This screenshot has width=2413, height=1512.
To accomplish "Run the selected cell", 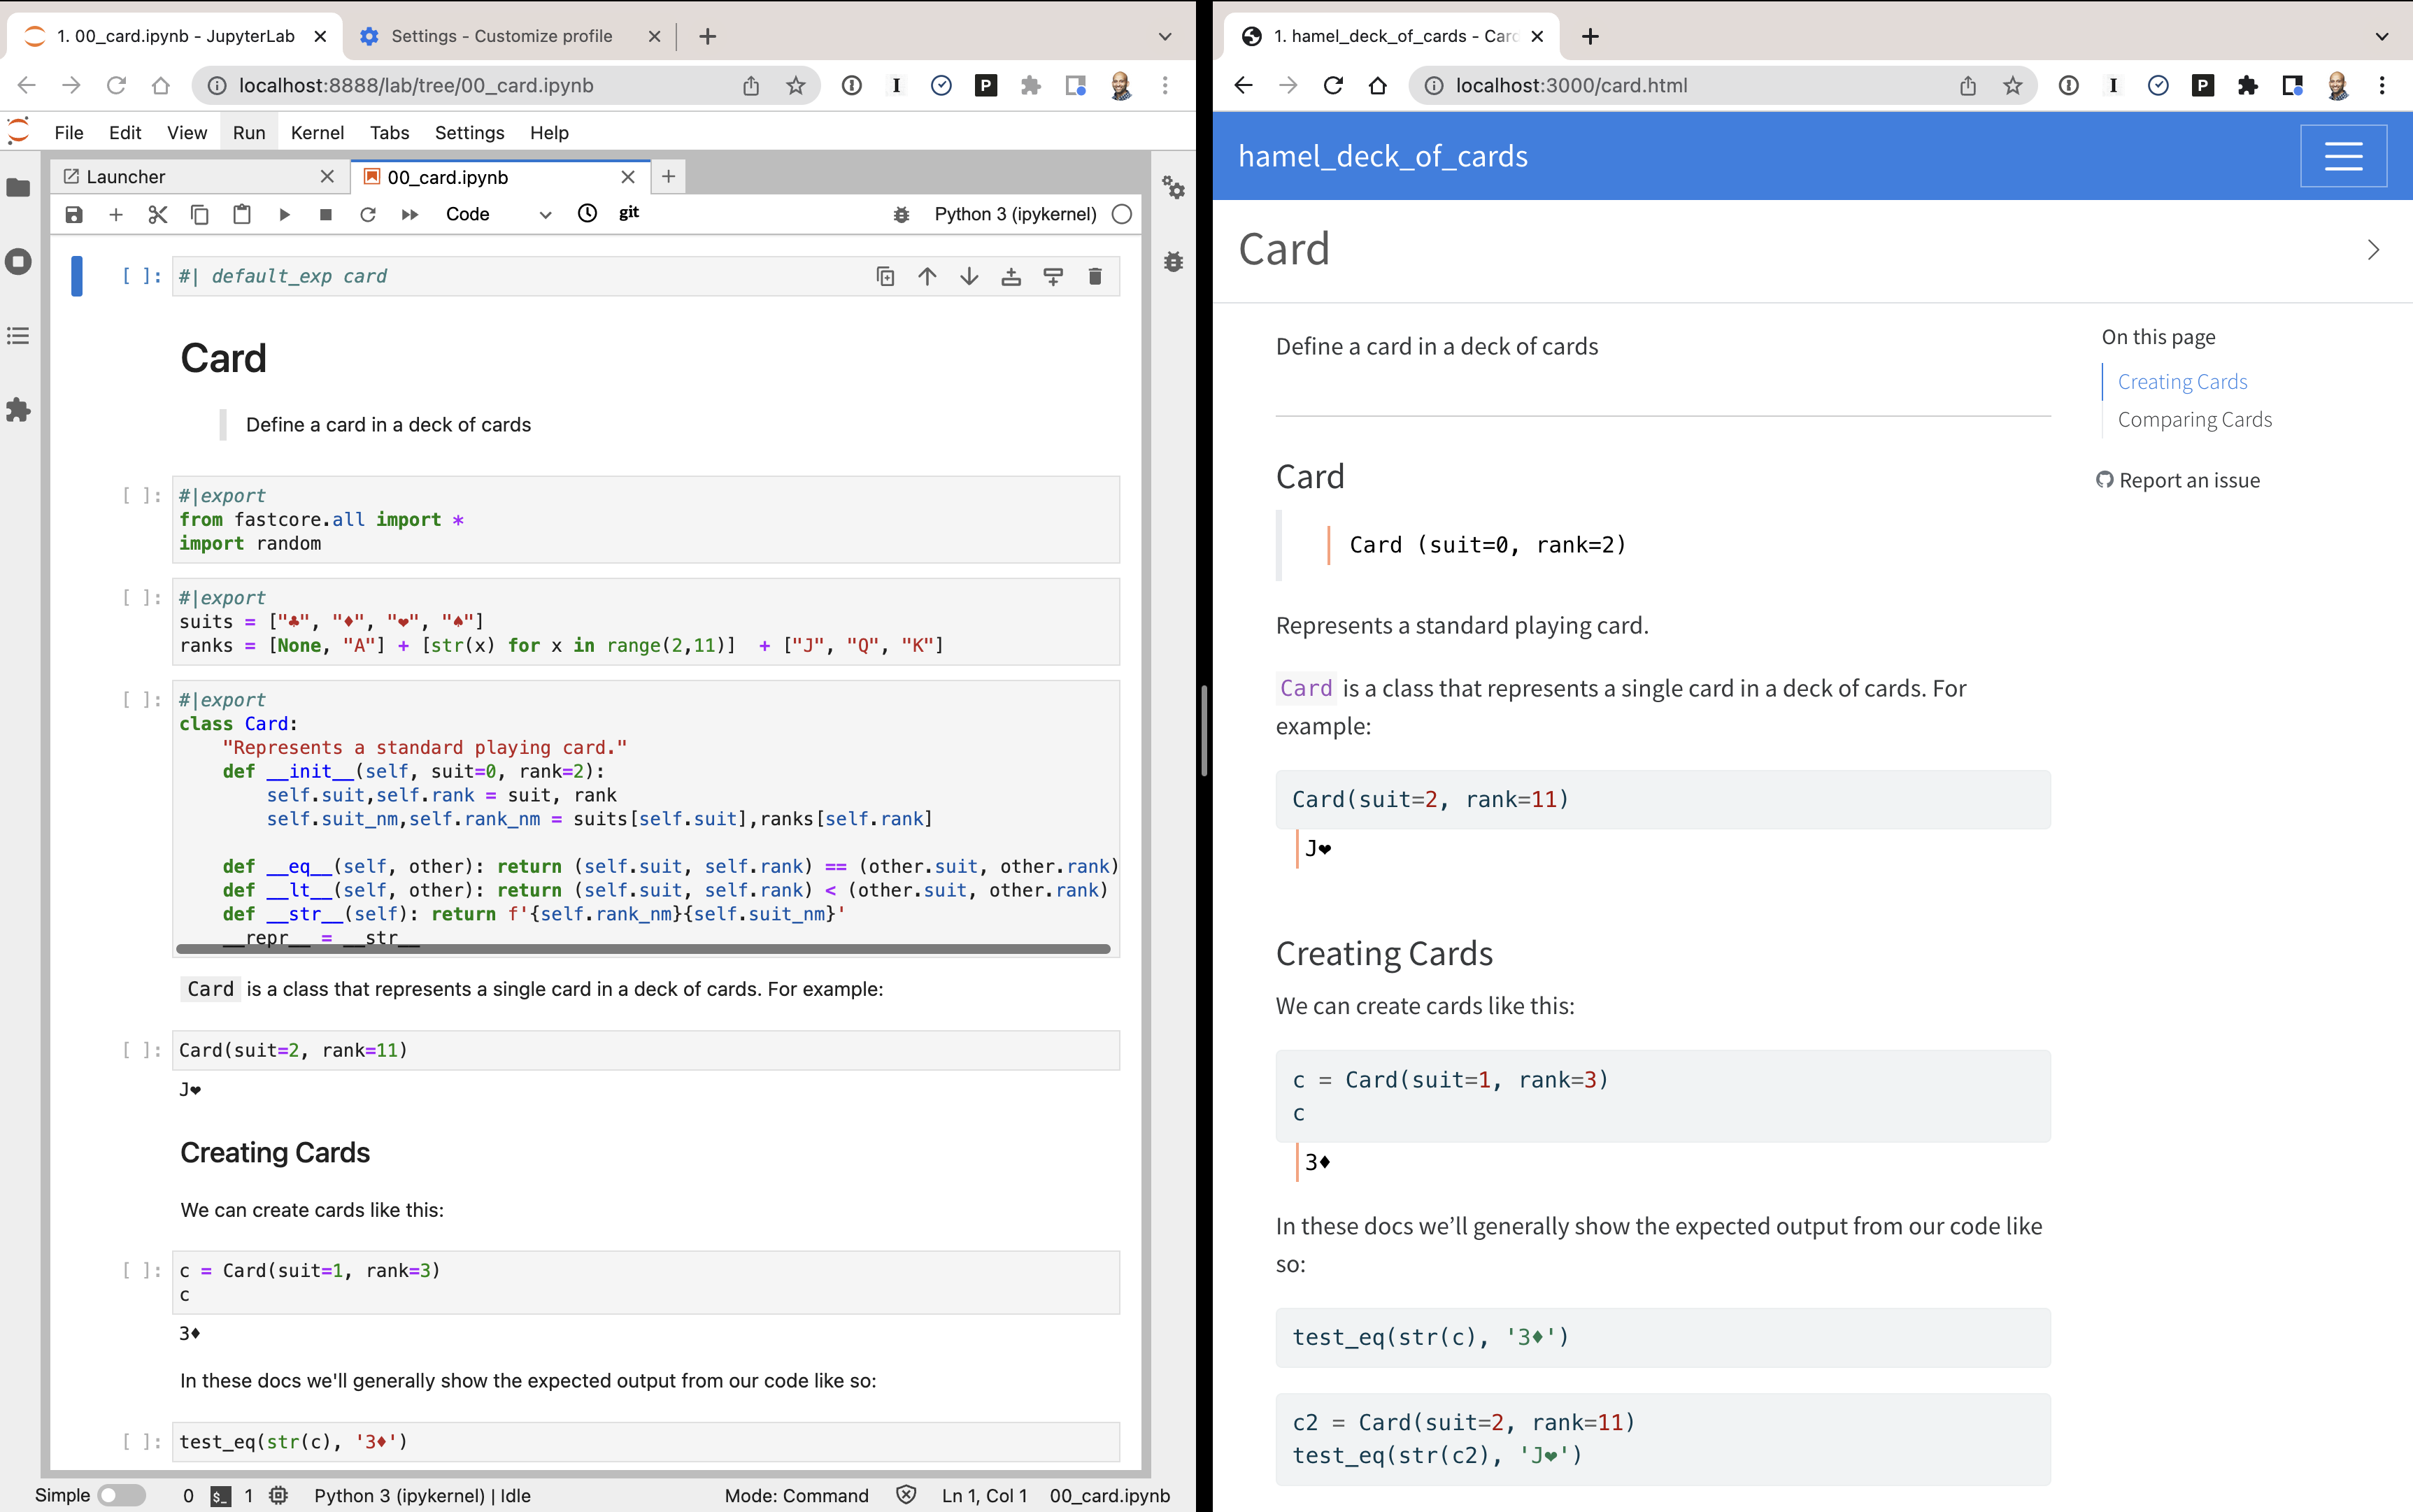I will click(284, 214).
